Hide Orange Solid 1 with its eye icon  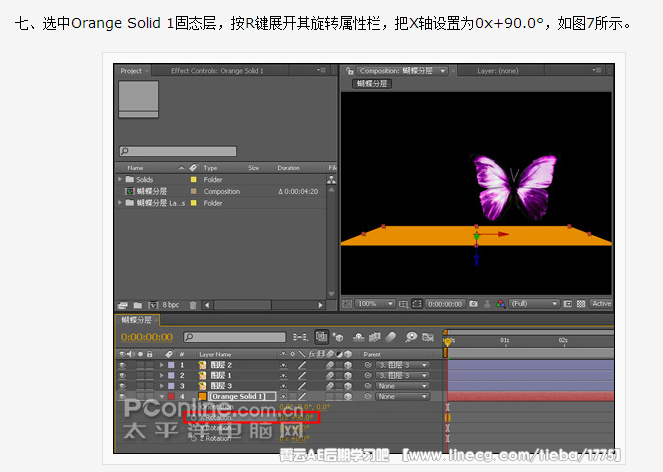tap(122, 397)
